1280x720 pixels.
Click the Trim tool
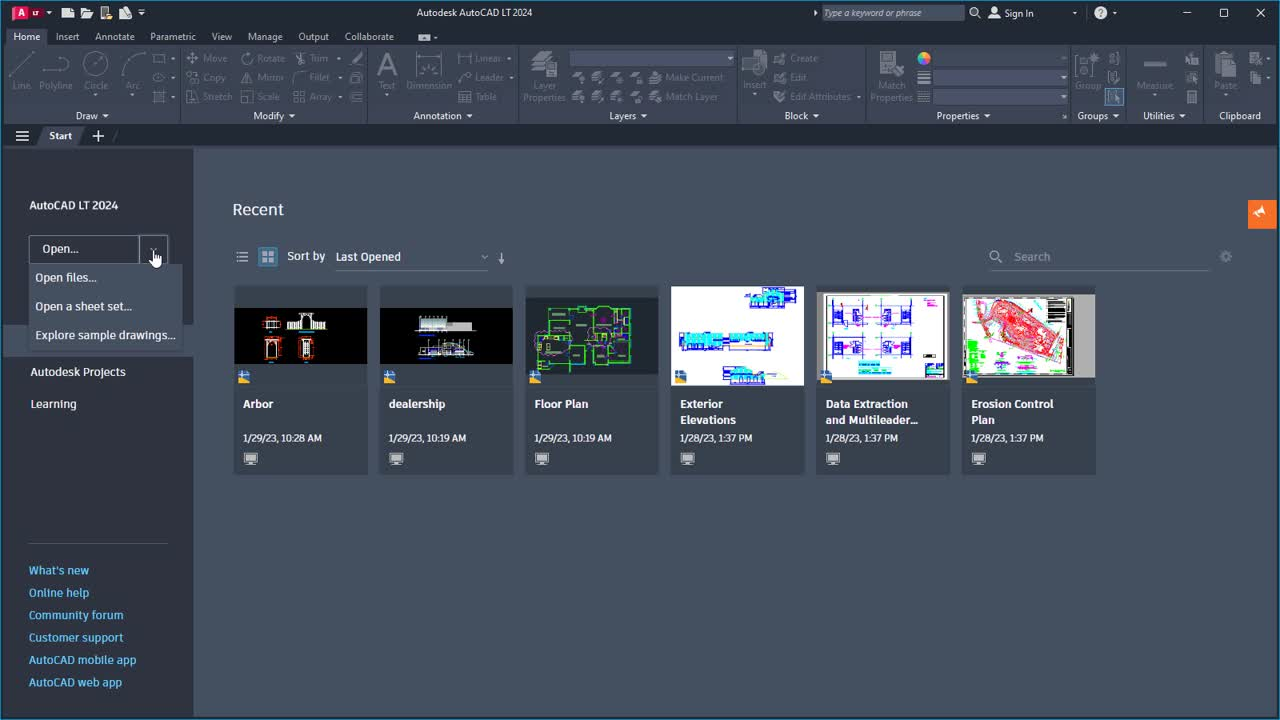[312, 58]
